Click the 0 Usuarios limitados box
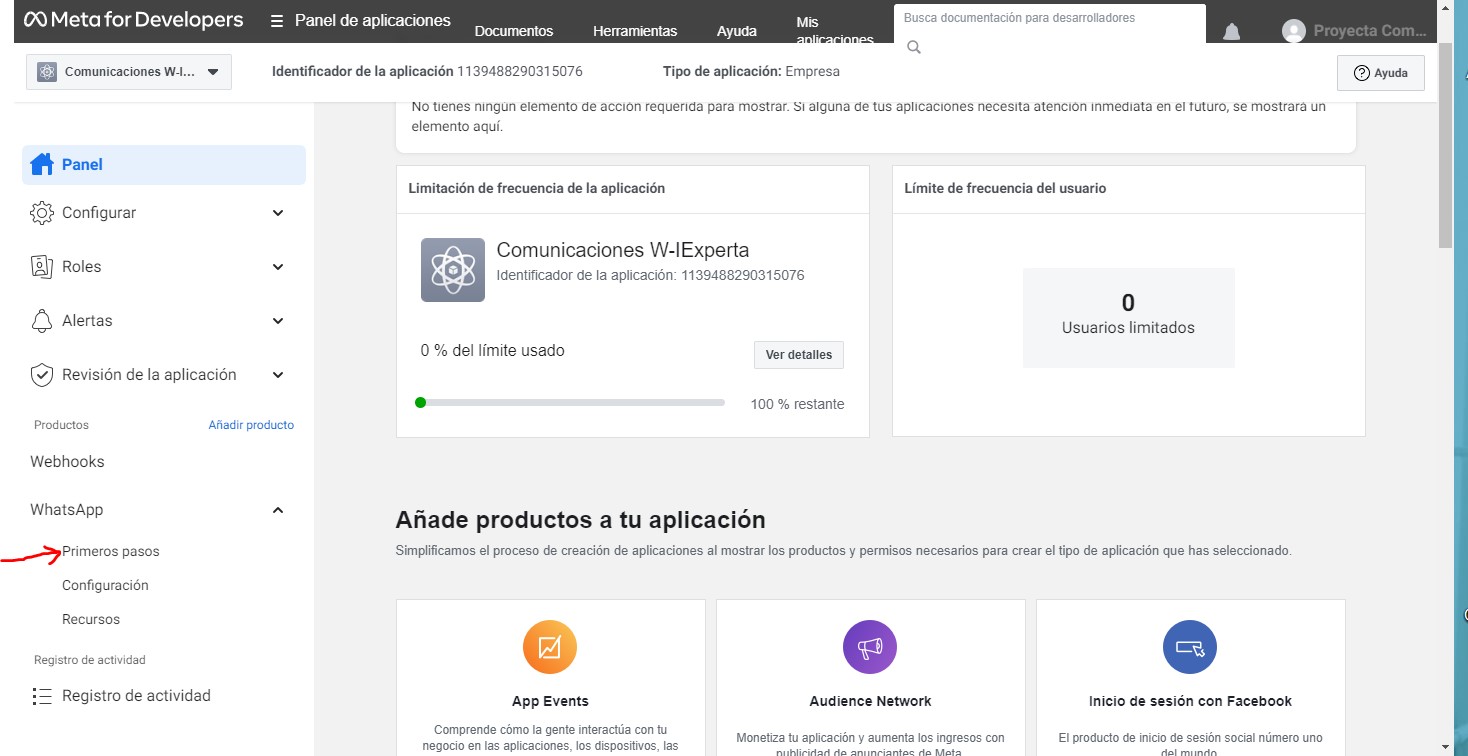Screen dimensions: 1468x756 1128,318
